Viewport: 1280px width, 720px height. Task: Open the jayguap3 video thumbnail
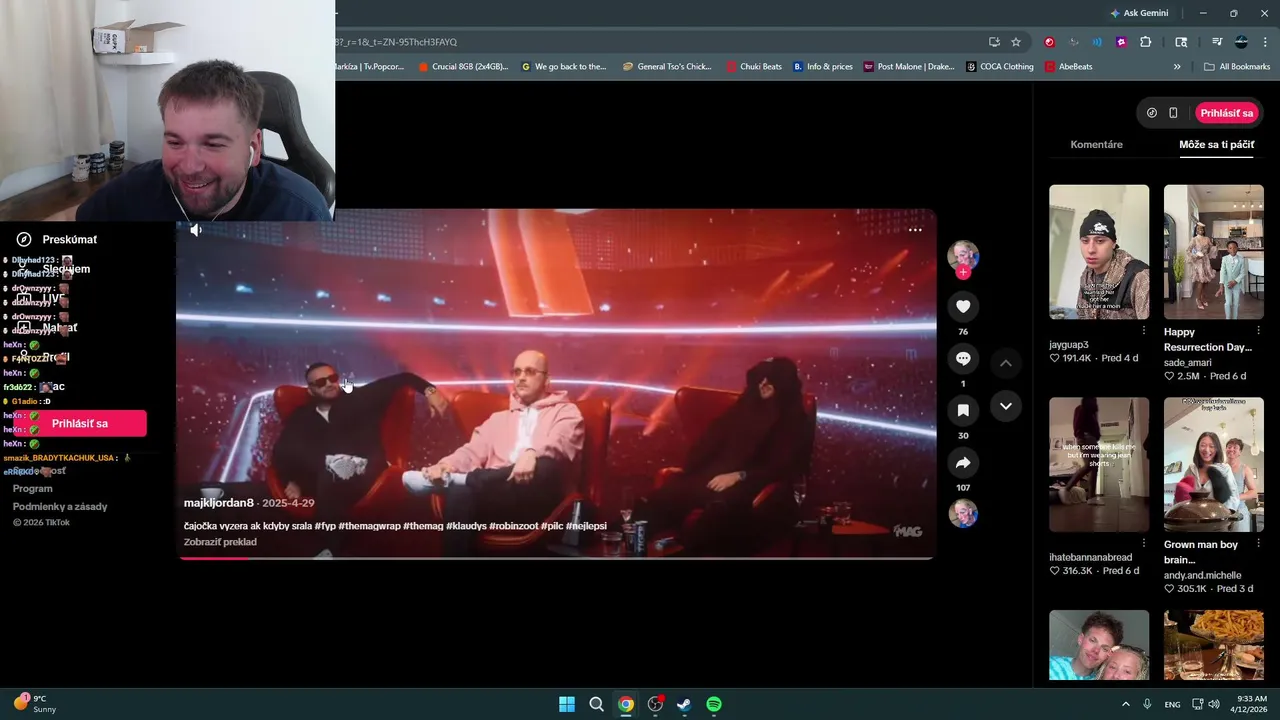[1099, 252]
